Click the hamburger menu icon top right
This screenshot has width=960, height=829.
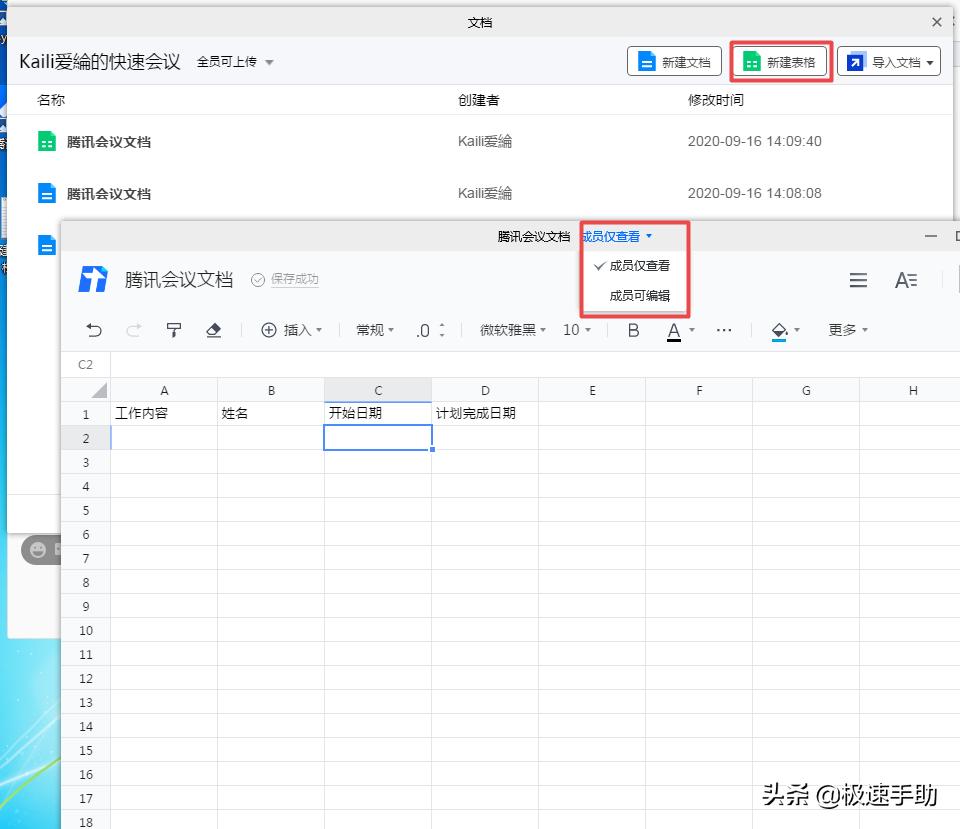click(858, 280)
